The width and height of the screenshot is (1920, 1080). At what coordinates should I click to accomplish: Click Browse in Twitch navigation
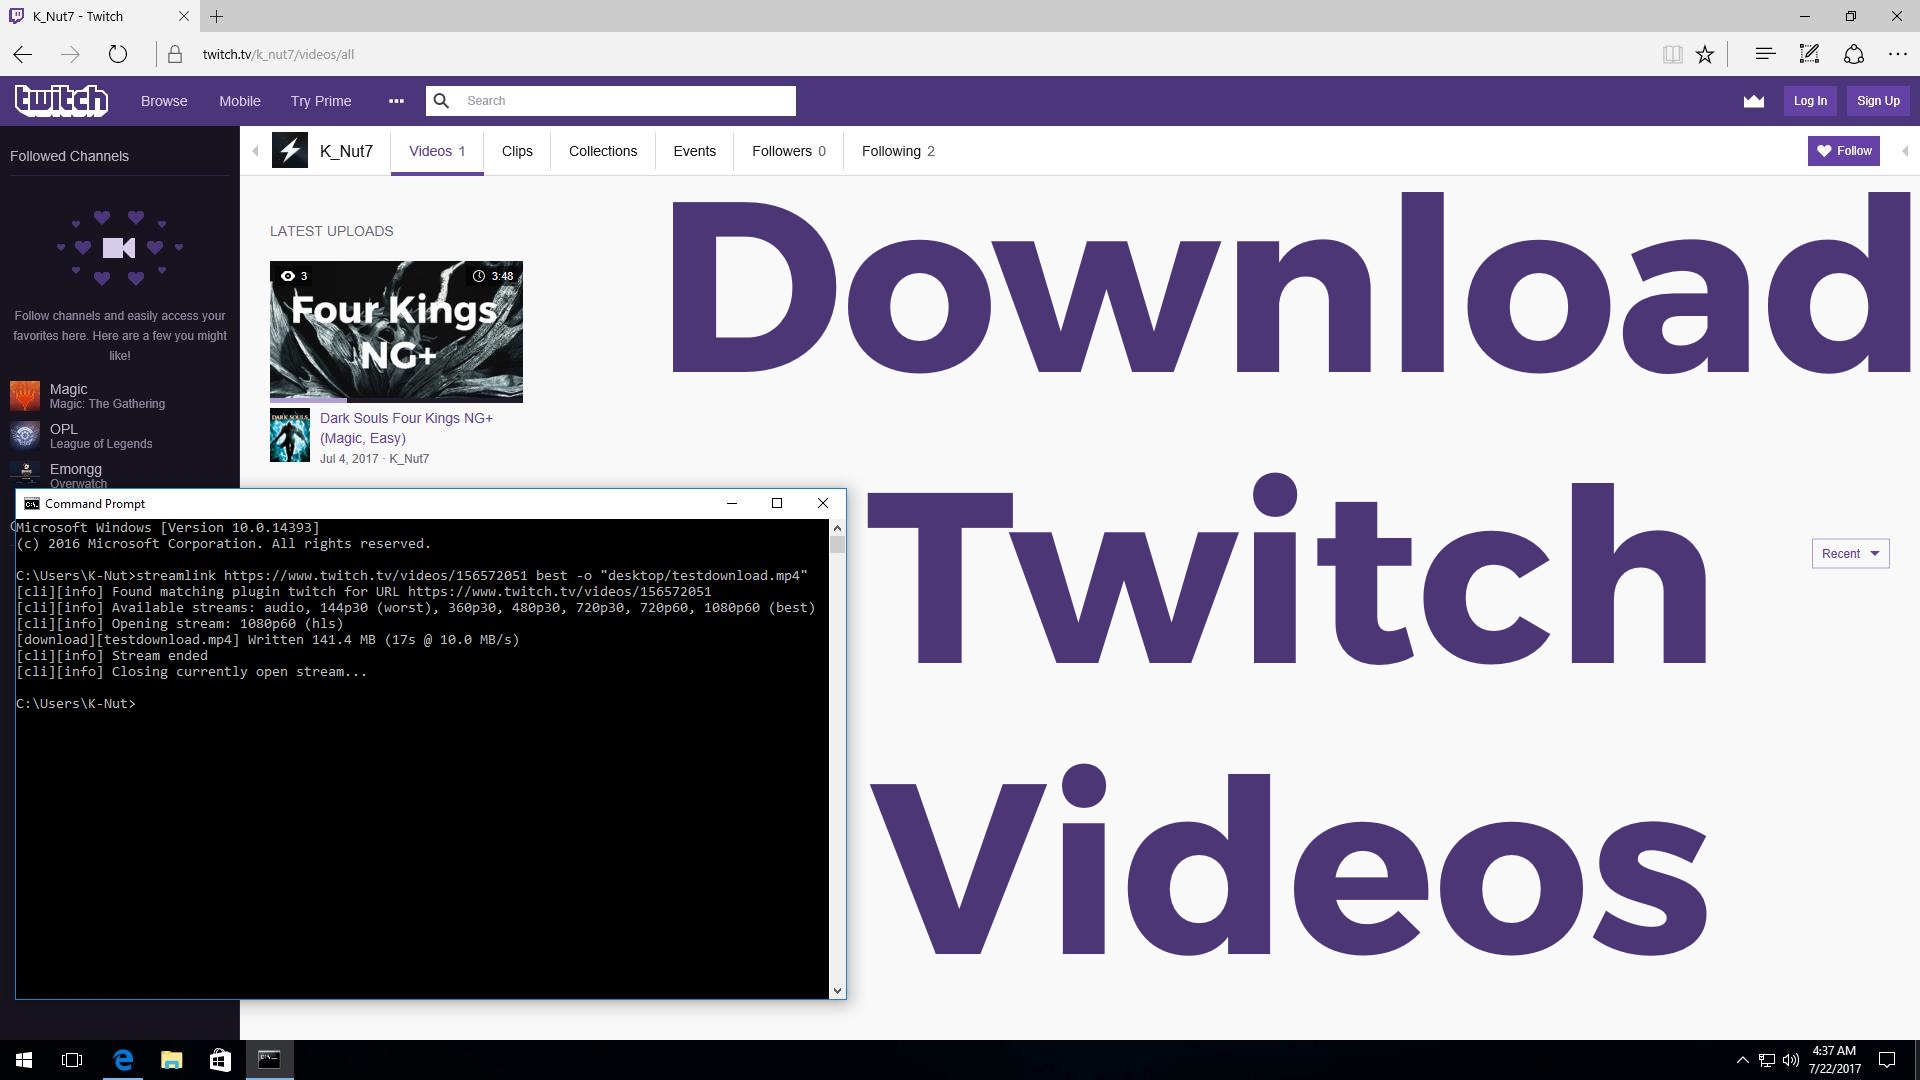click(x=164, y=101)
